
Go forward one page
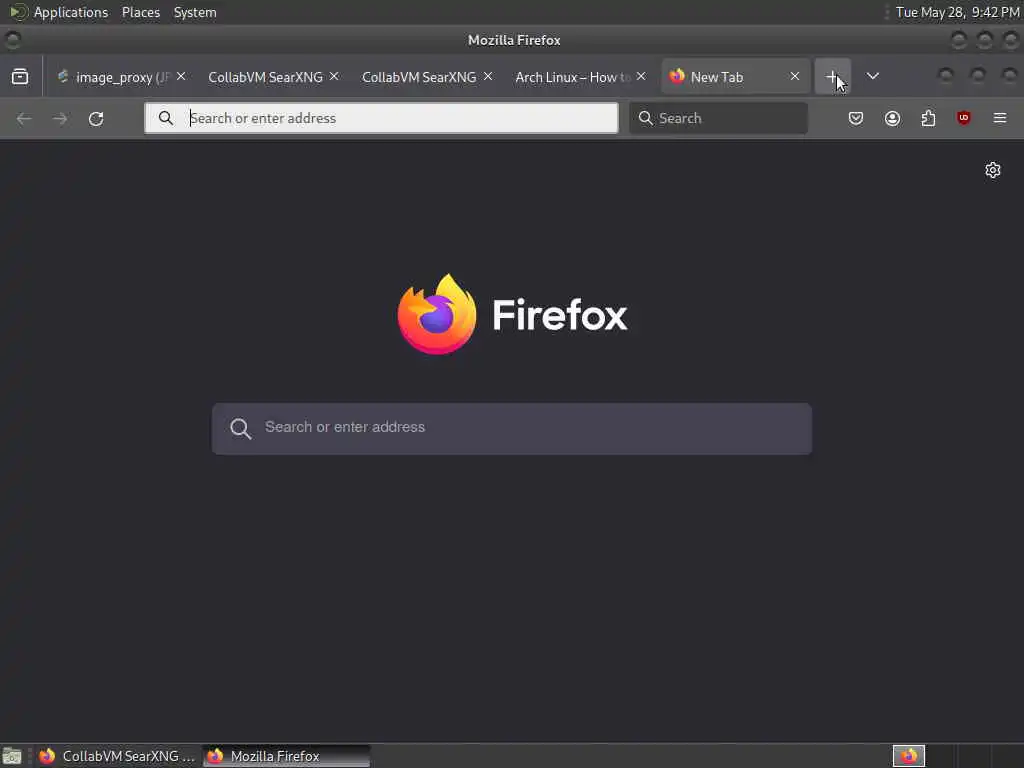pos(60,118)
